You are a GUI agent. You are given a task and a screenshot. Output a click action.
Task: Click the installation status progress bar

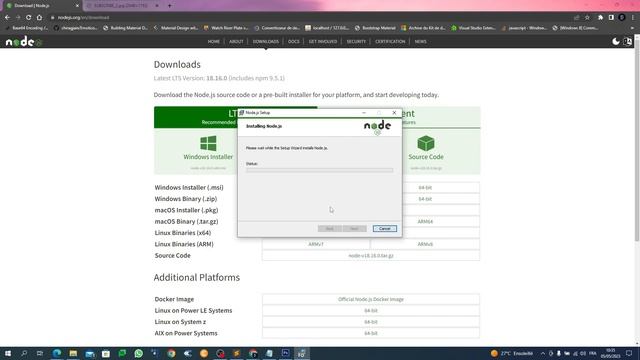pyautogui.click(x=320, y=170)
